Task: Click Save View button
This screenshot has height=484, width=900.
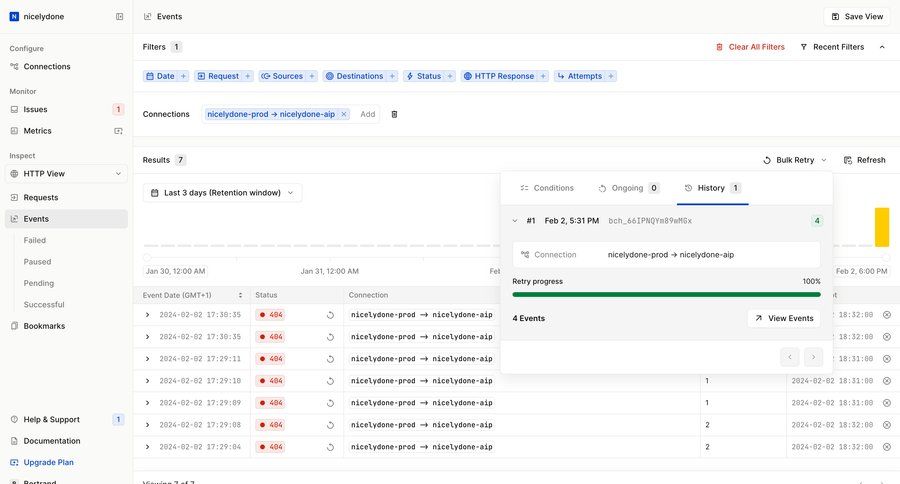Action: coord(857,17)
